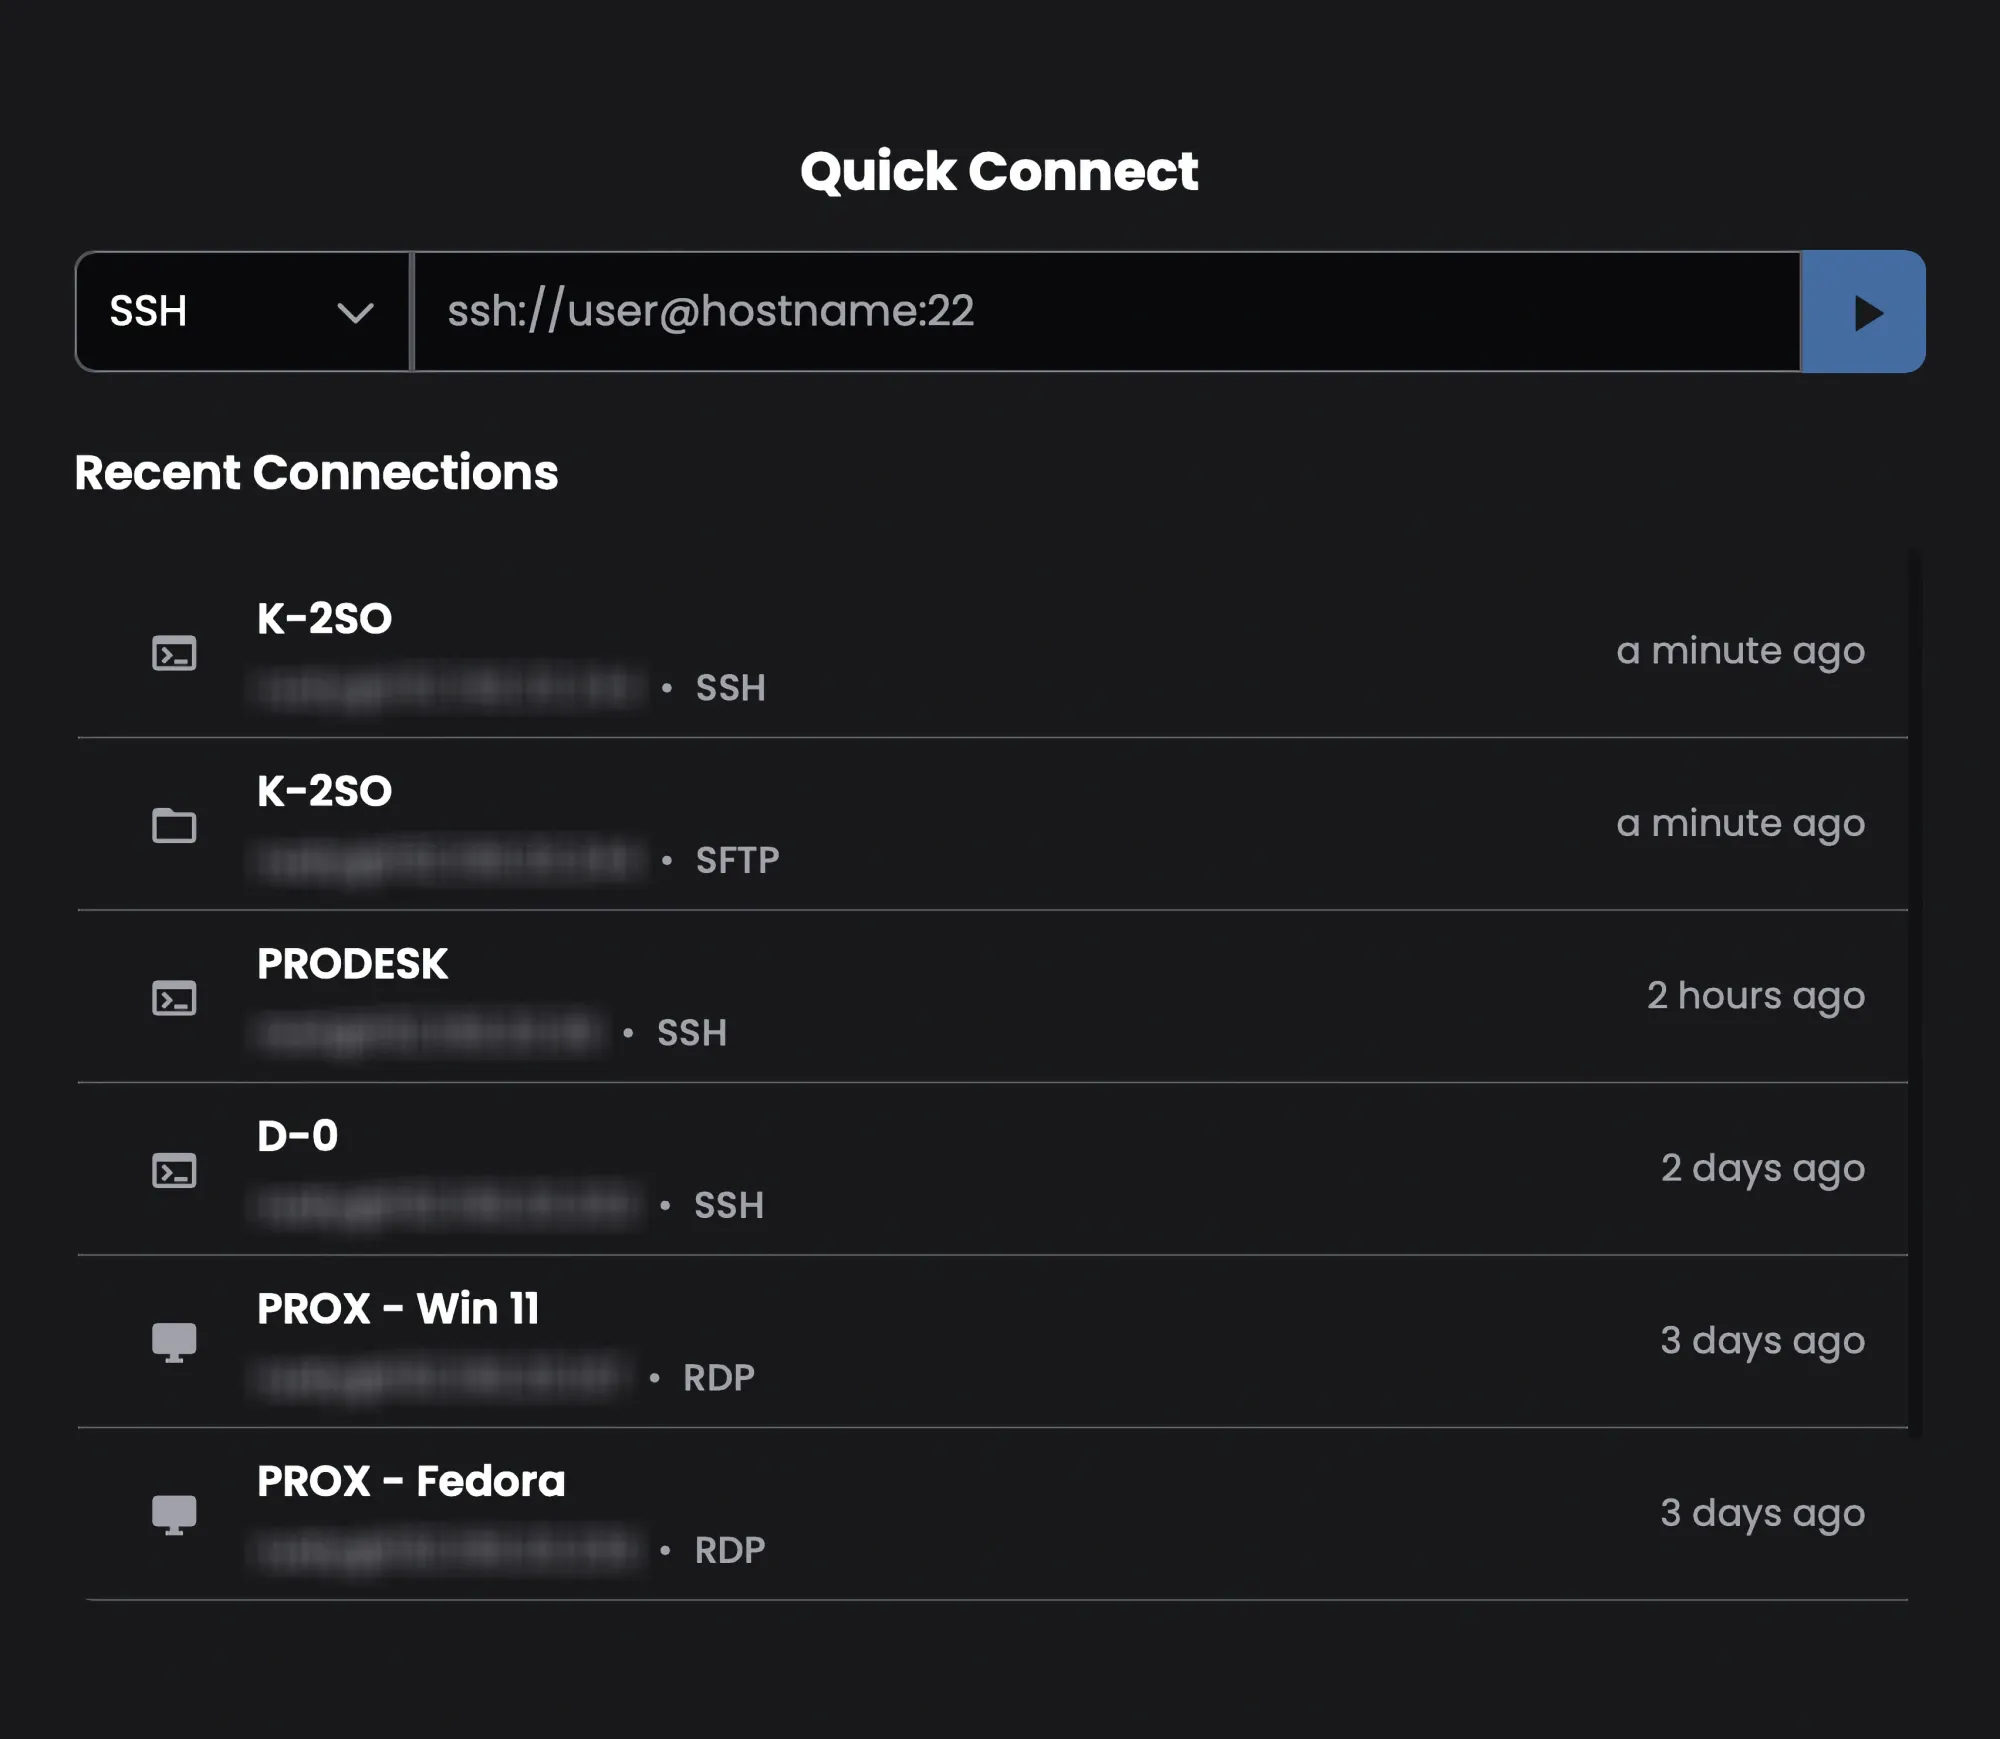Click RDP label under PROX - Win 11
Image resolution: width=2000 pixels, height=1739 pixels.
[718, 1378]
